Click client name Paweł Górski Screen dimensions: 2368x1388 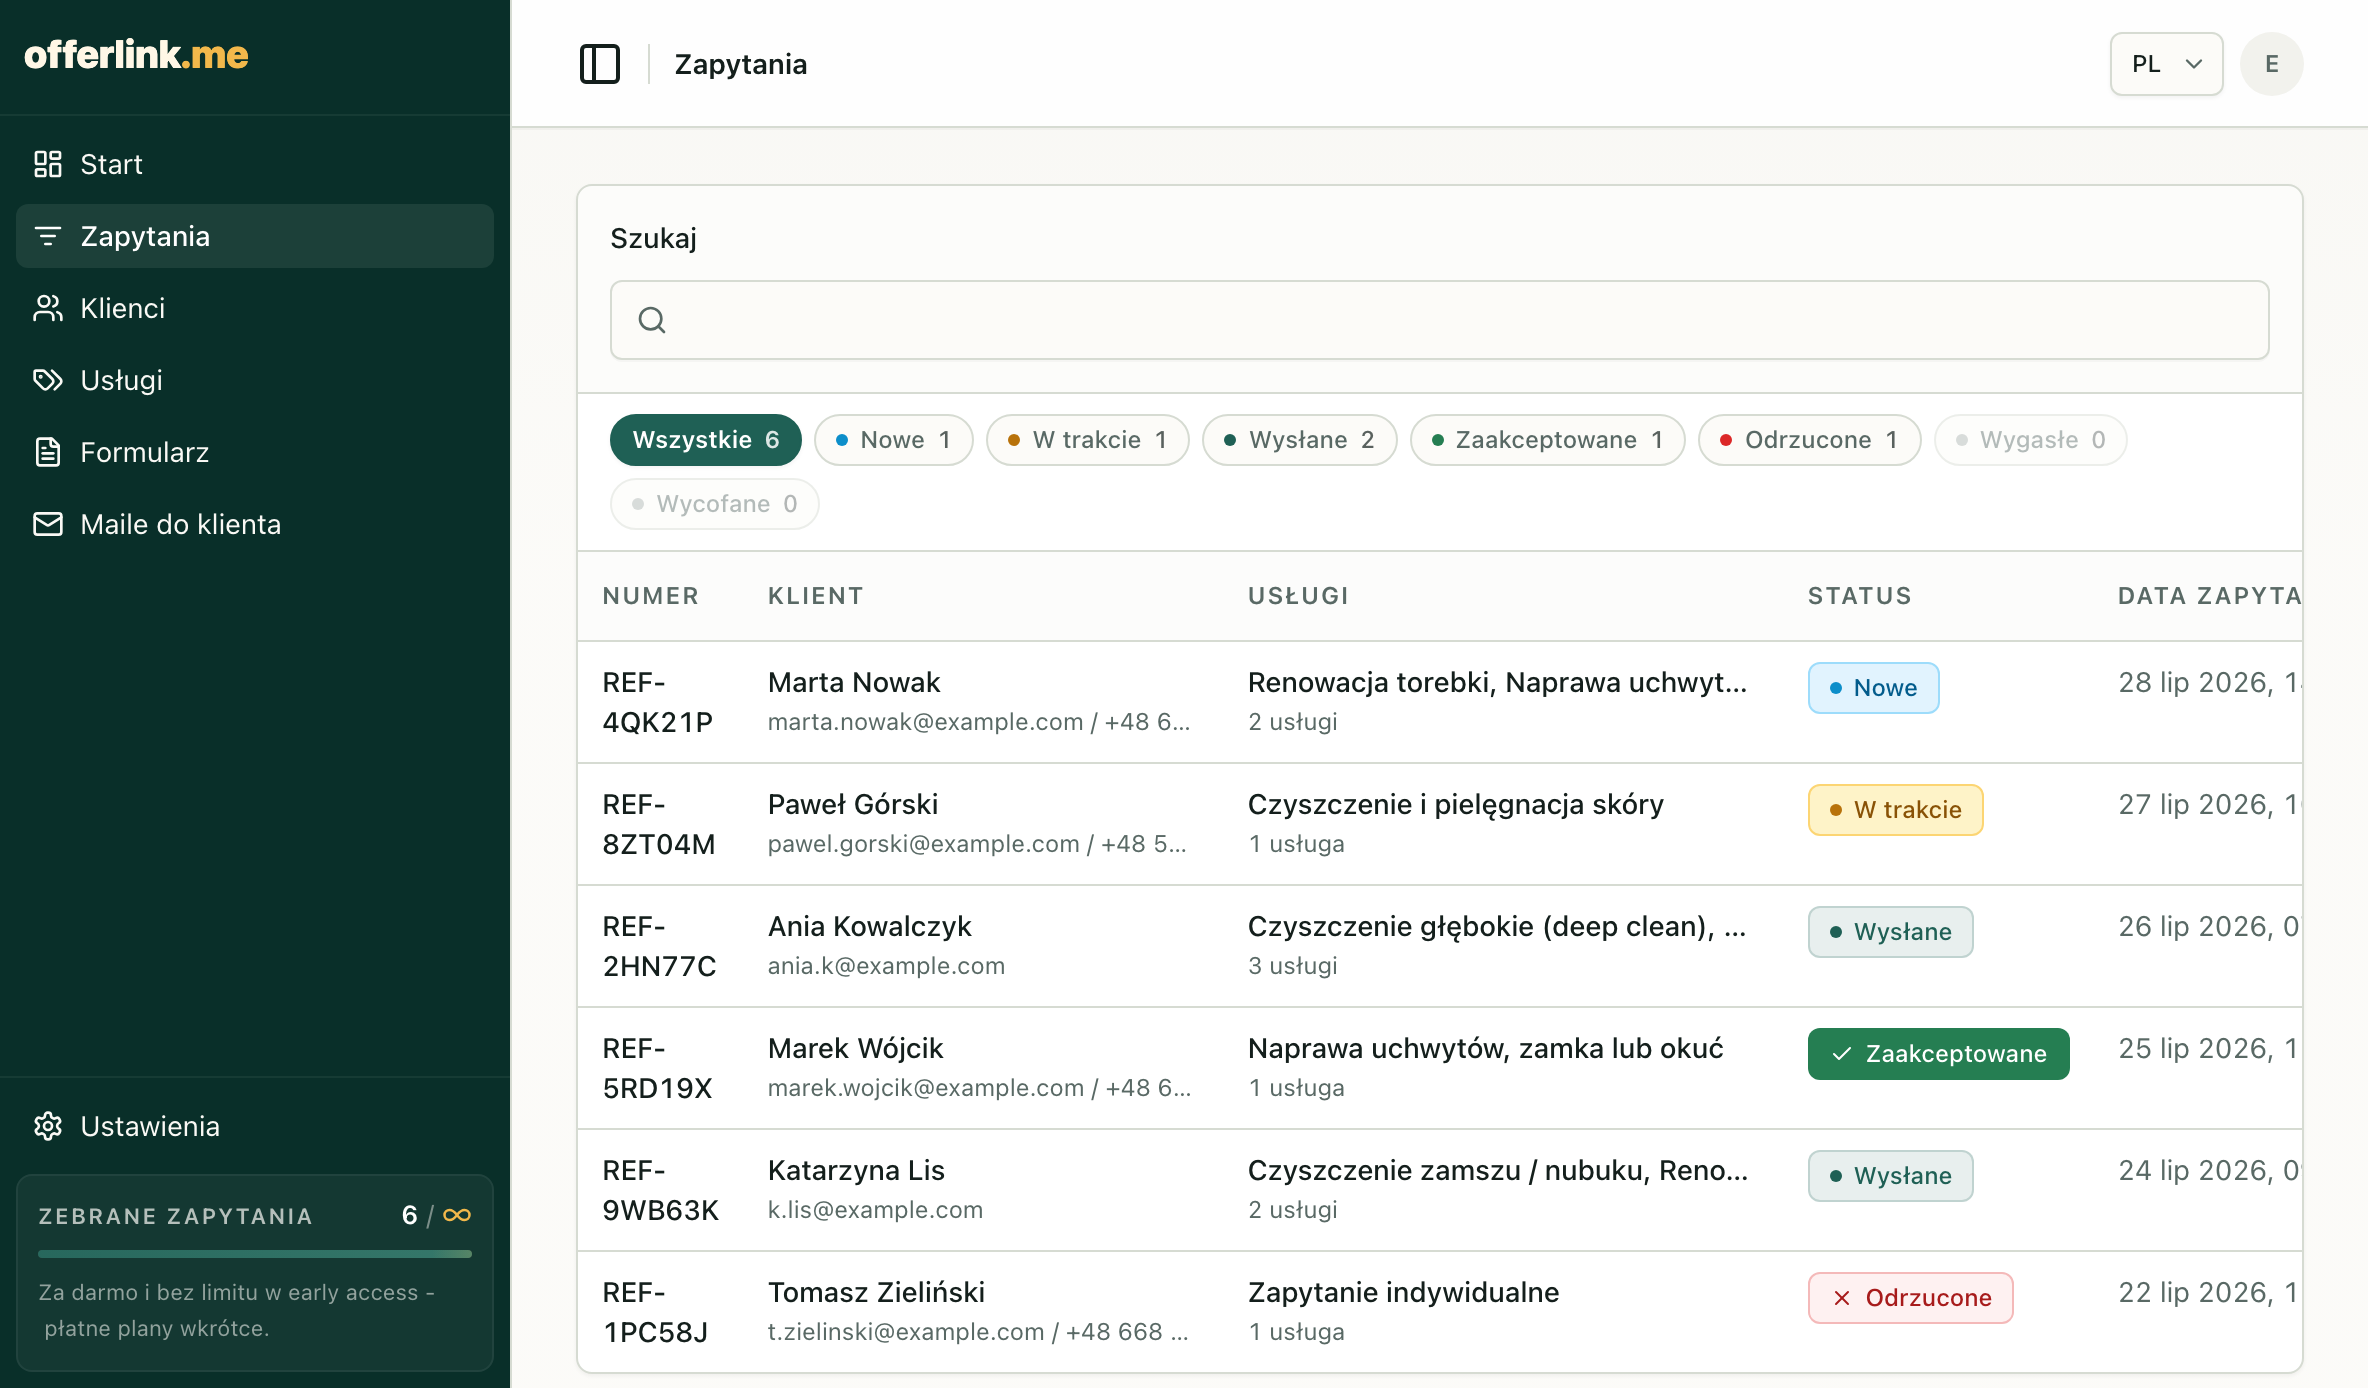click(853, 804)
